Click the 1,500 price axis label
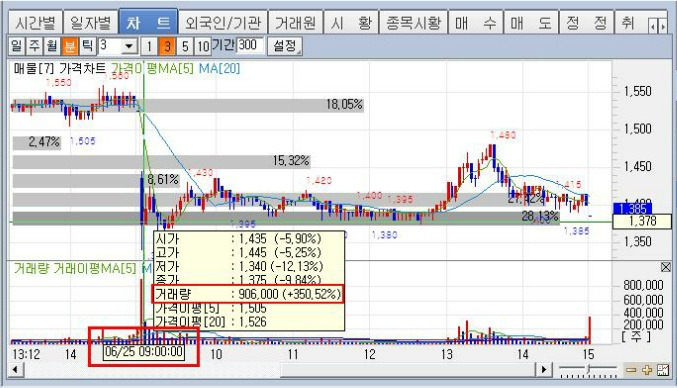This screenshot has height=388, width=677. [x=637, y=129]
